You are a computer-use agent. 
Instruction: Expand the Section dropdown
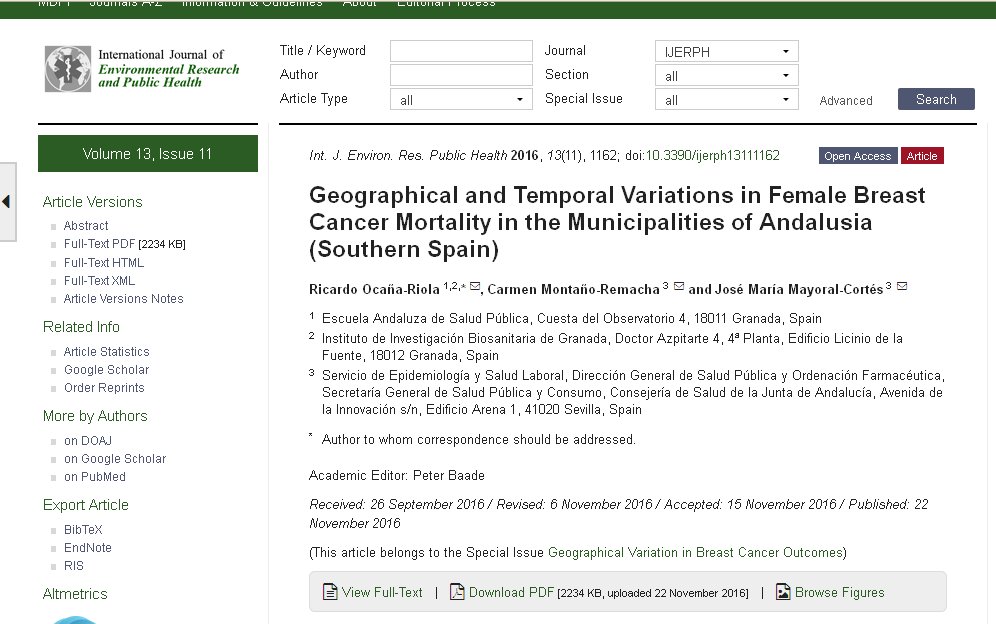click(x=726, y=75)
